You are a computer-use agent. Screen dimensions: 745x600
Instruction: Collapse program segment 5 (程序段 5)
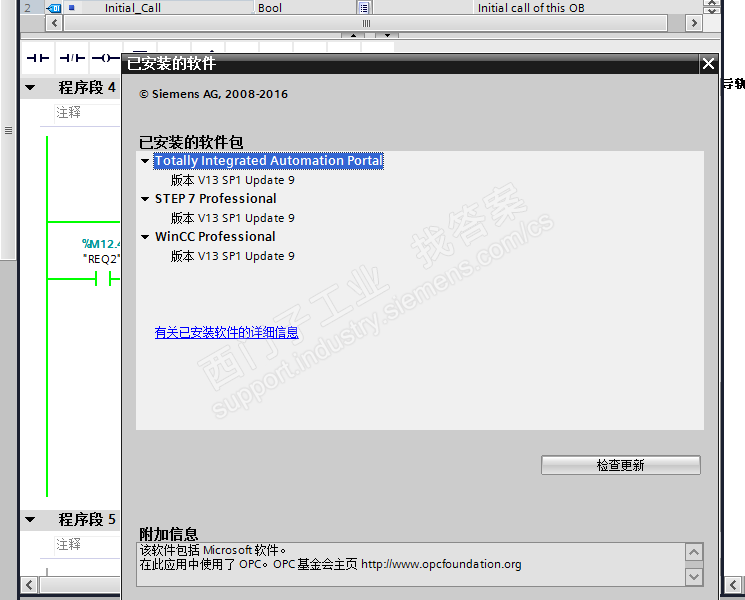[x=30, y=519]
